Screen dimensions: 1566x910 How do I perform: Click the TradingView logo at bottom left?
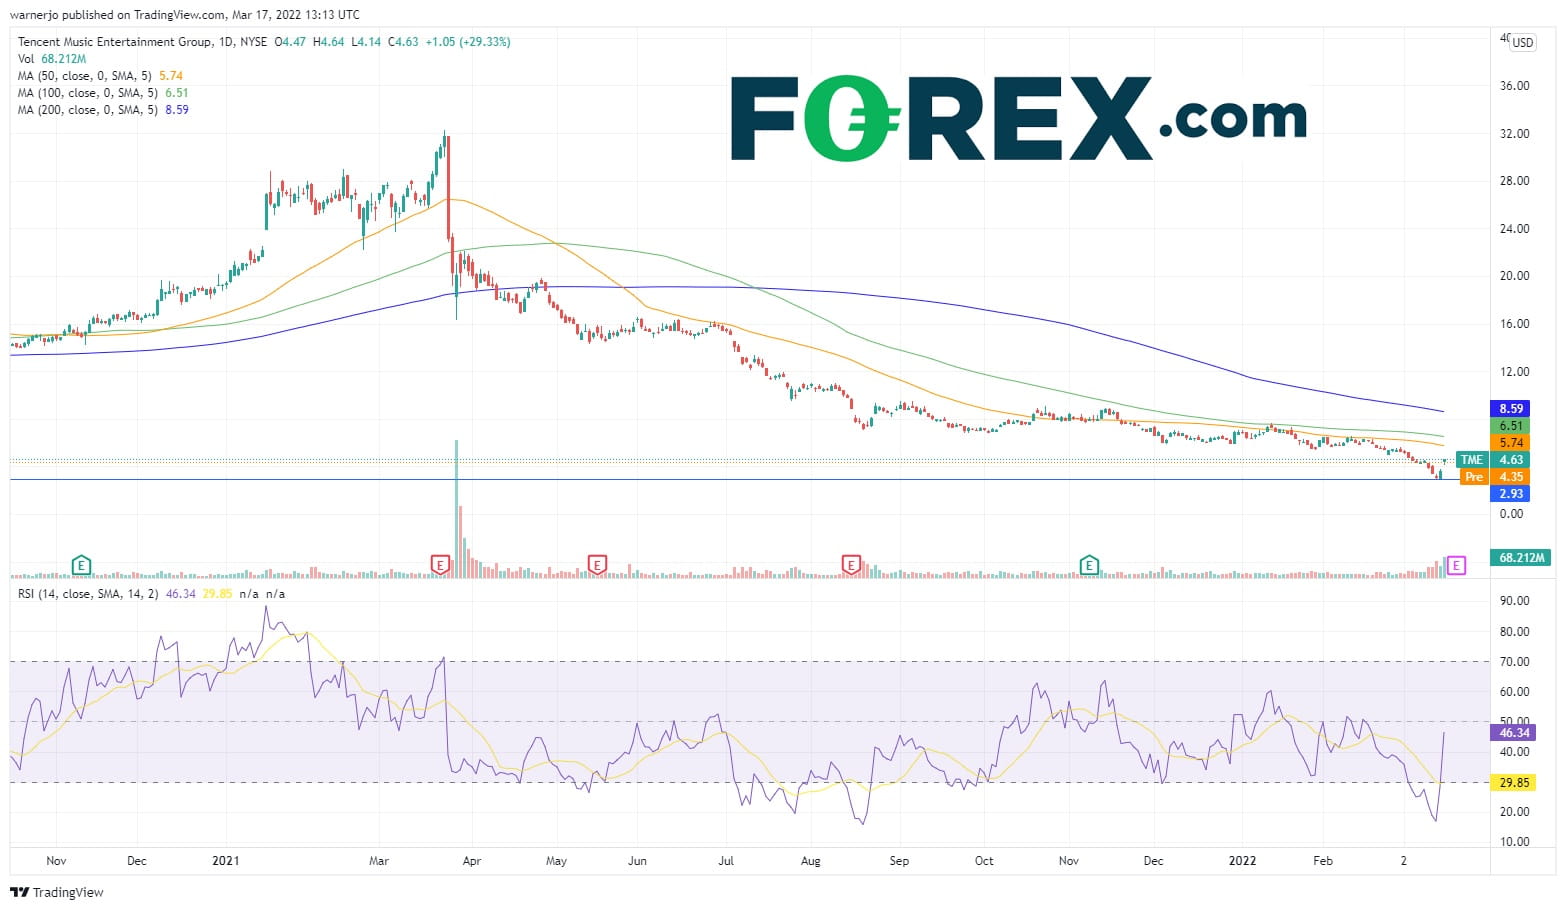57,892
